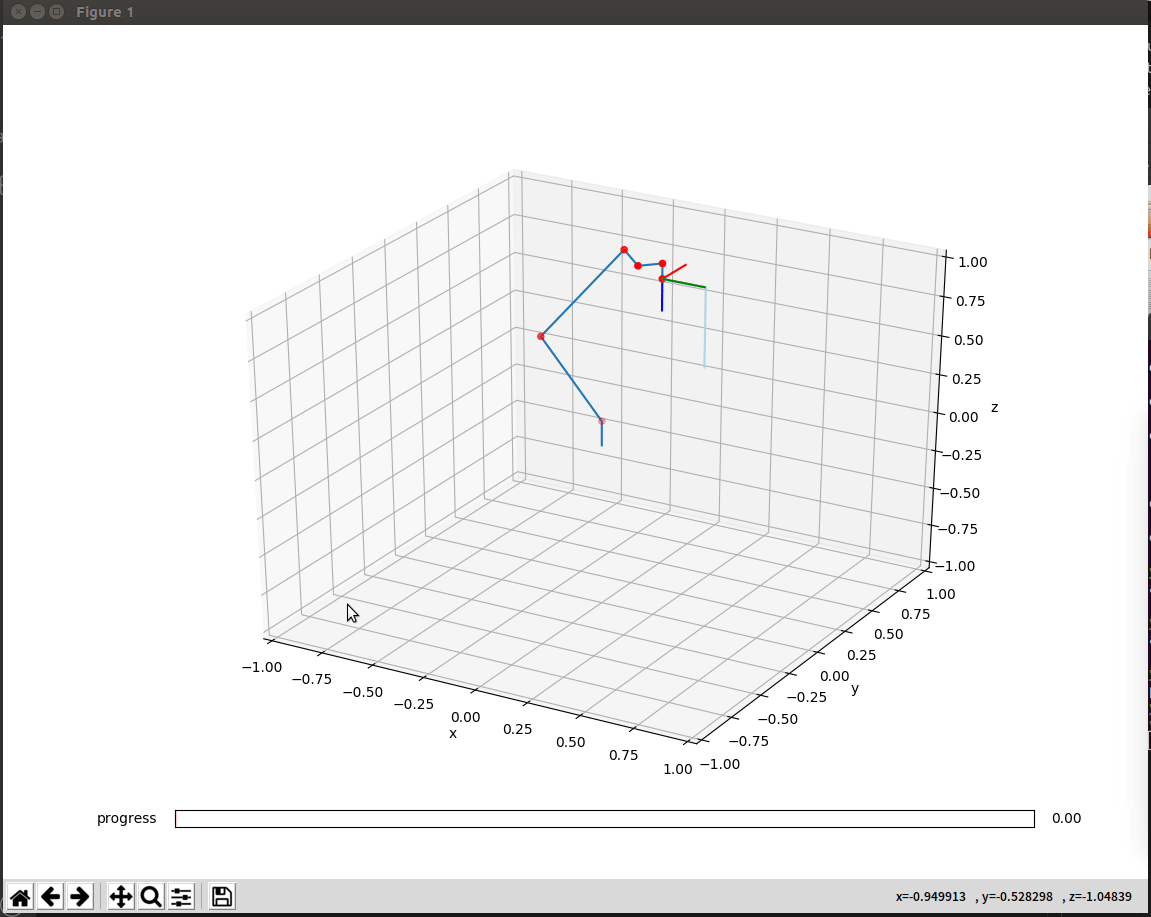The width and height of the screenshot is (1151, 917).
Task: Minimize the Figure 1 window
Action: pos(37,12)
